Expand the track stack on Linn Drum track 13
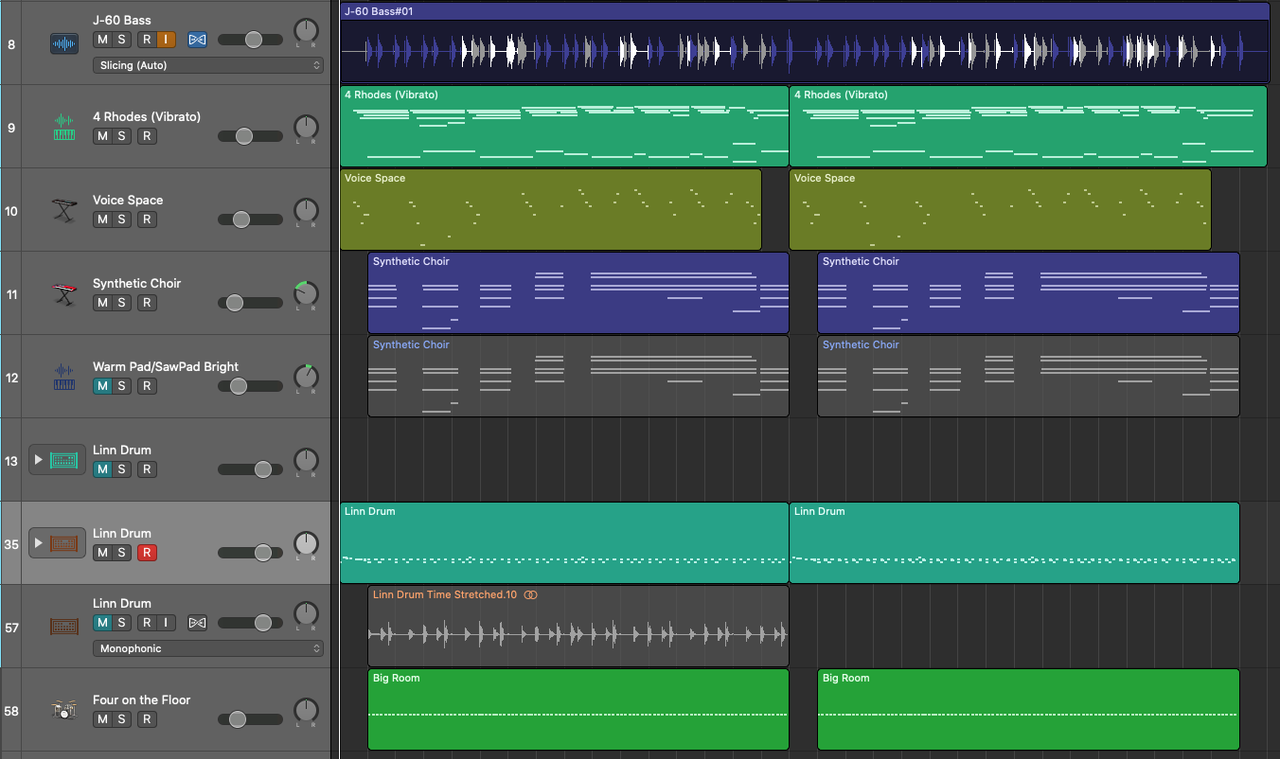The image size is (1280, 759). point(39,460)
